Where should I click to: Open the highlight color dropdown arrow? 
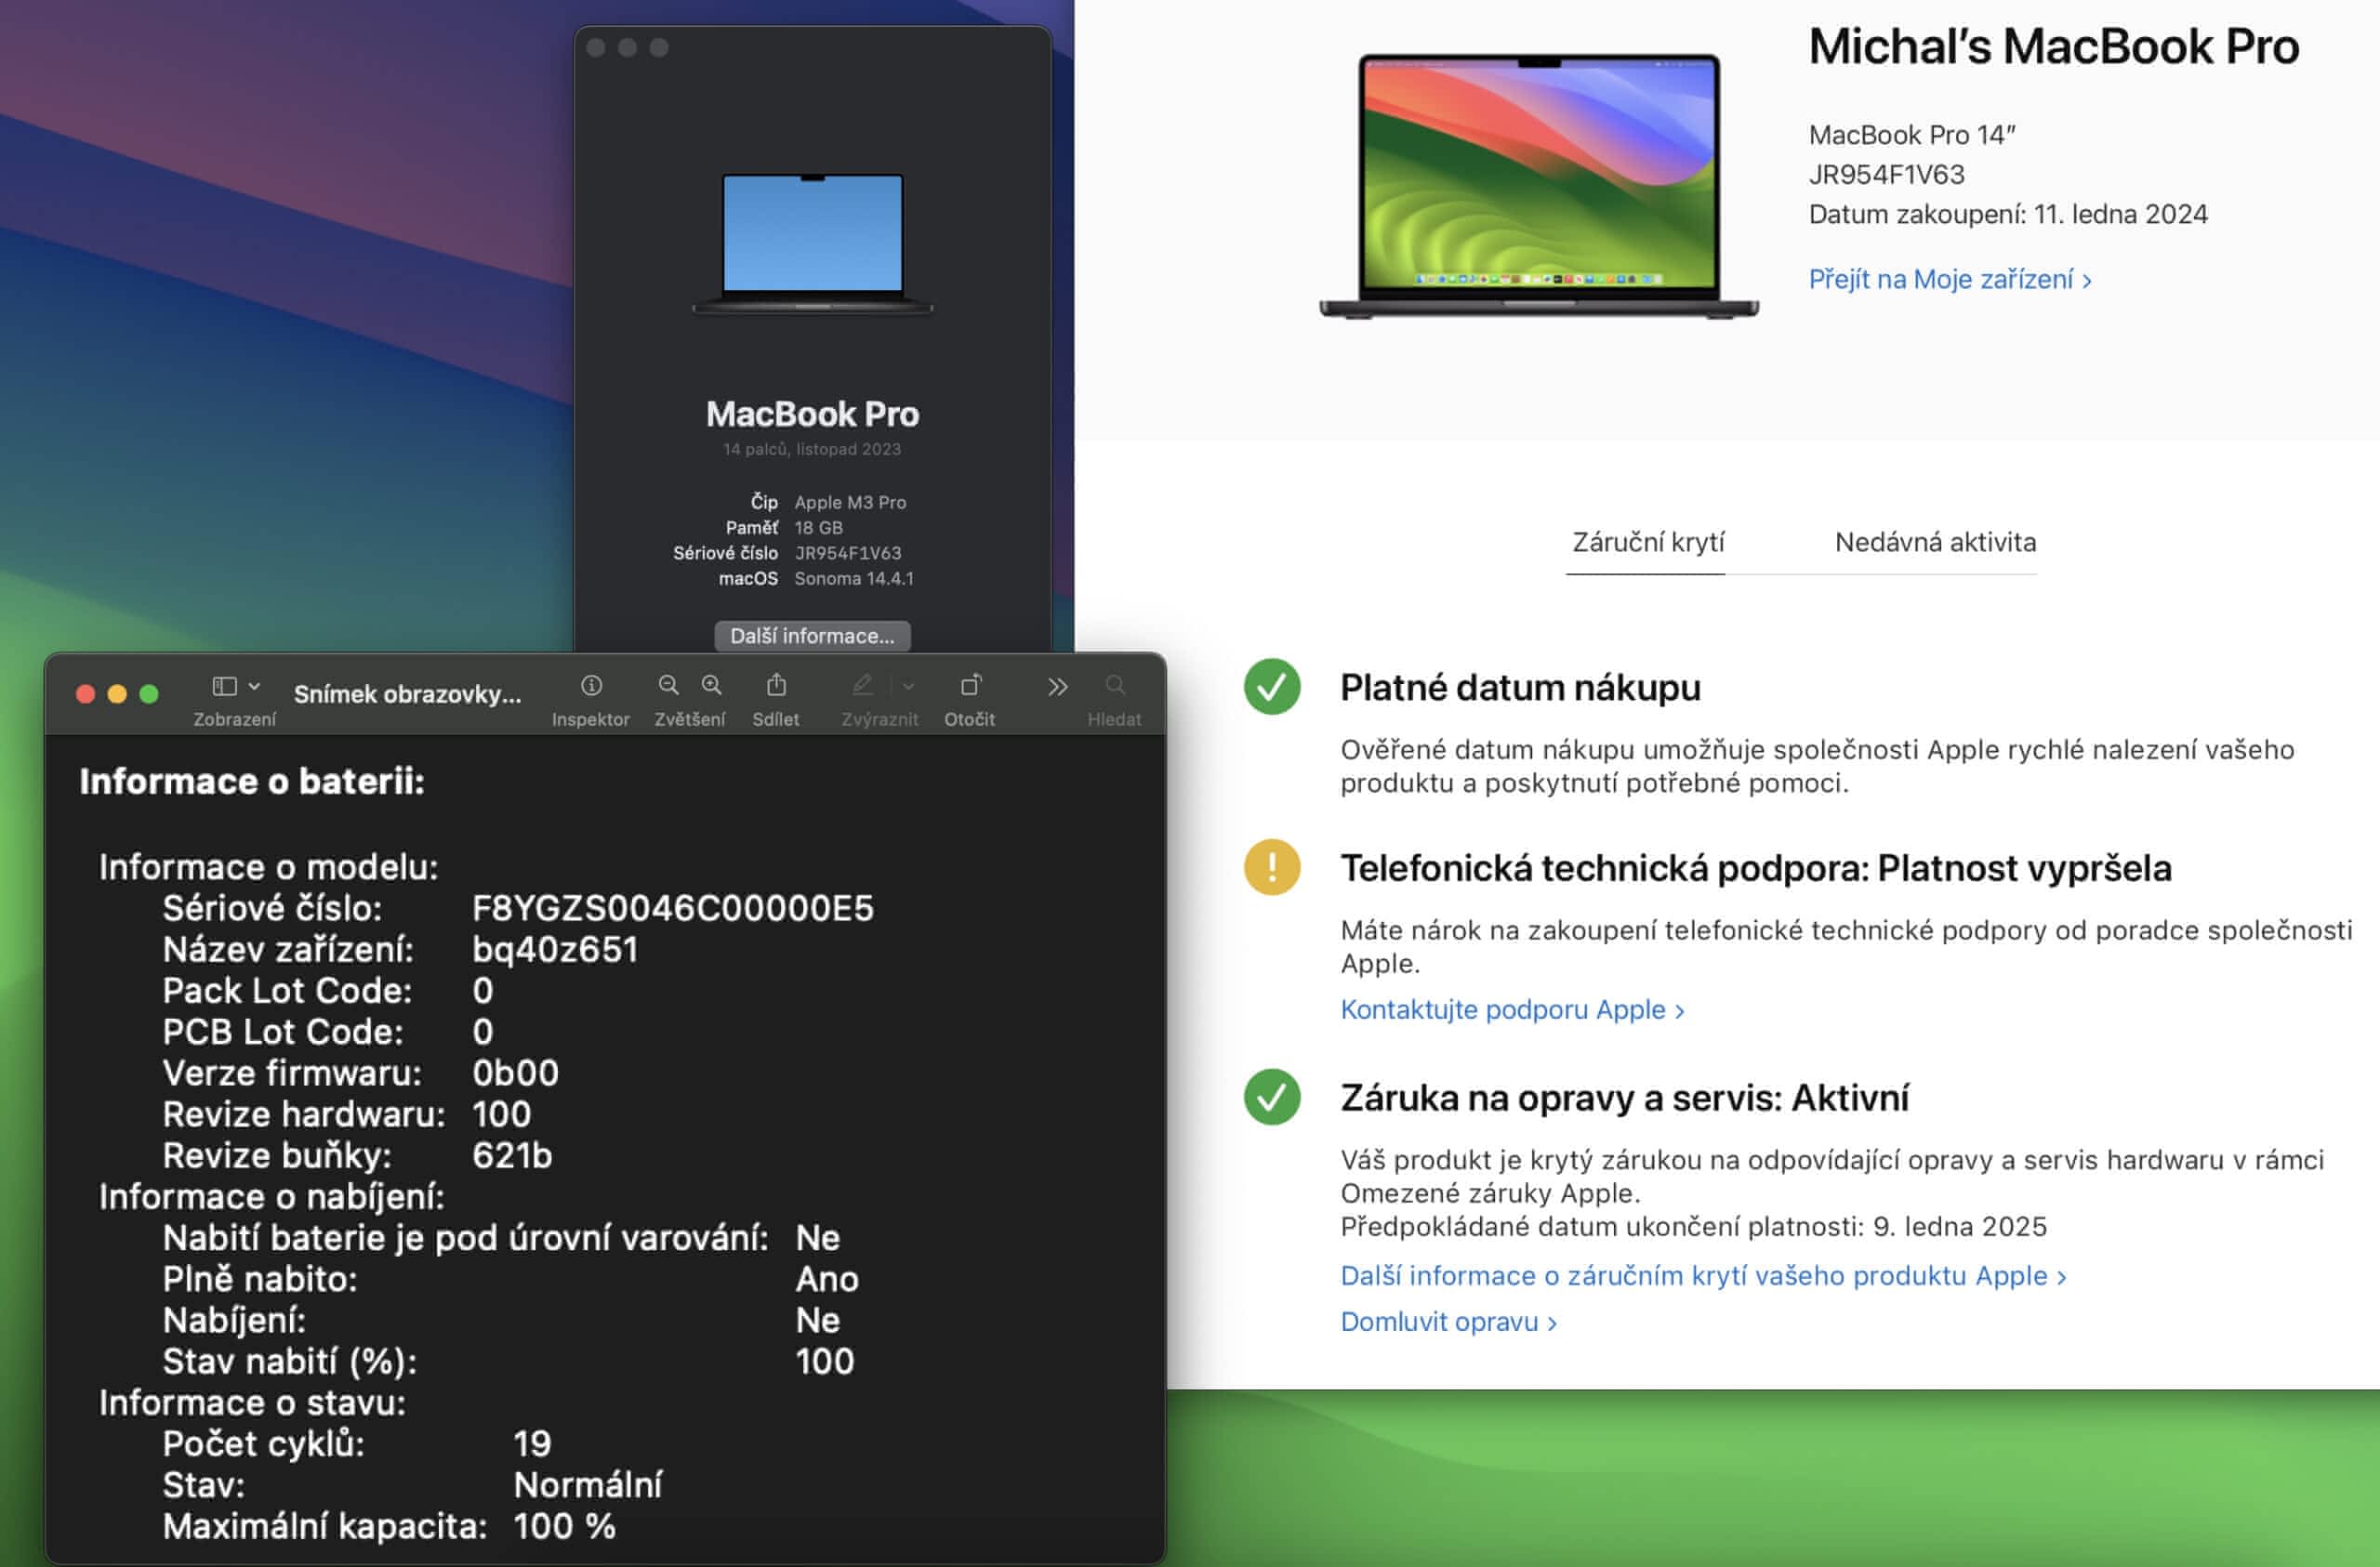point(908,686)
